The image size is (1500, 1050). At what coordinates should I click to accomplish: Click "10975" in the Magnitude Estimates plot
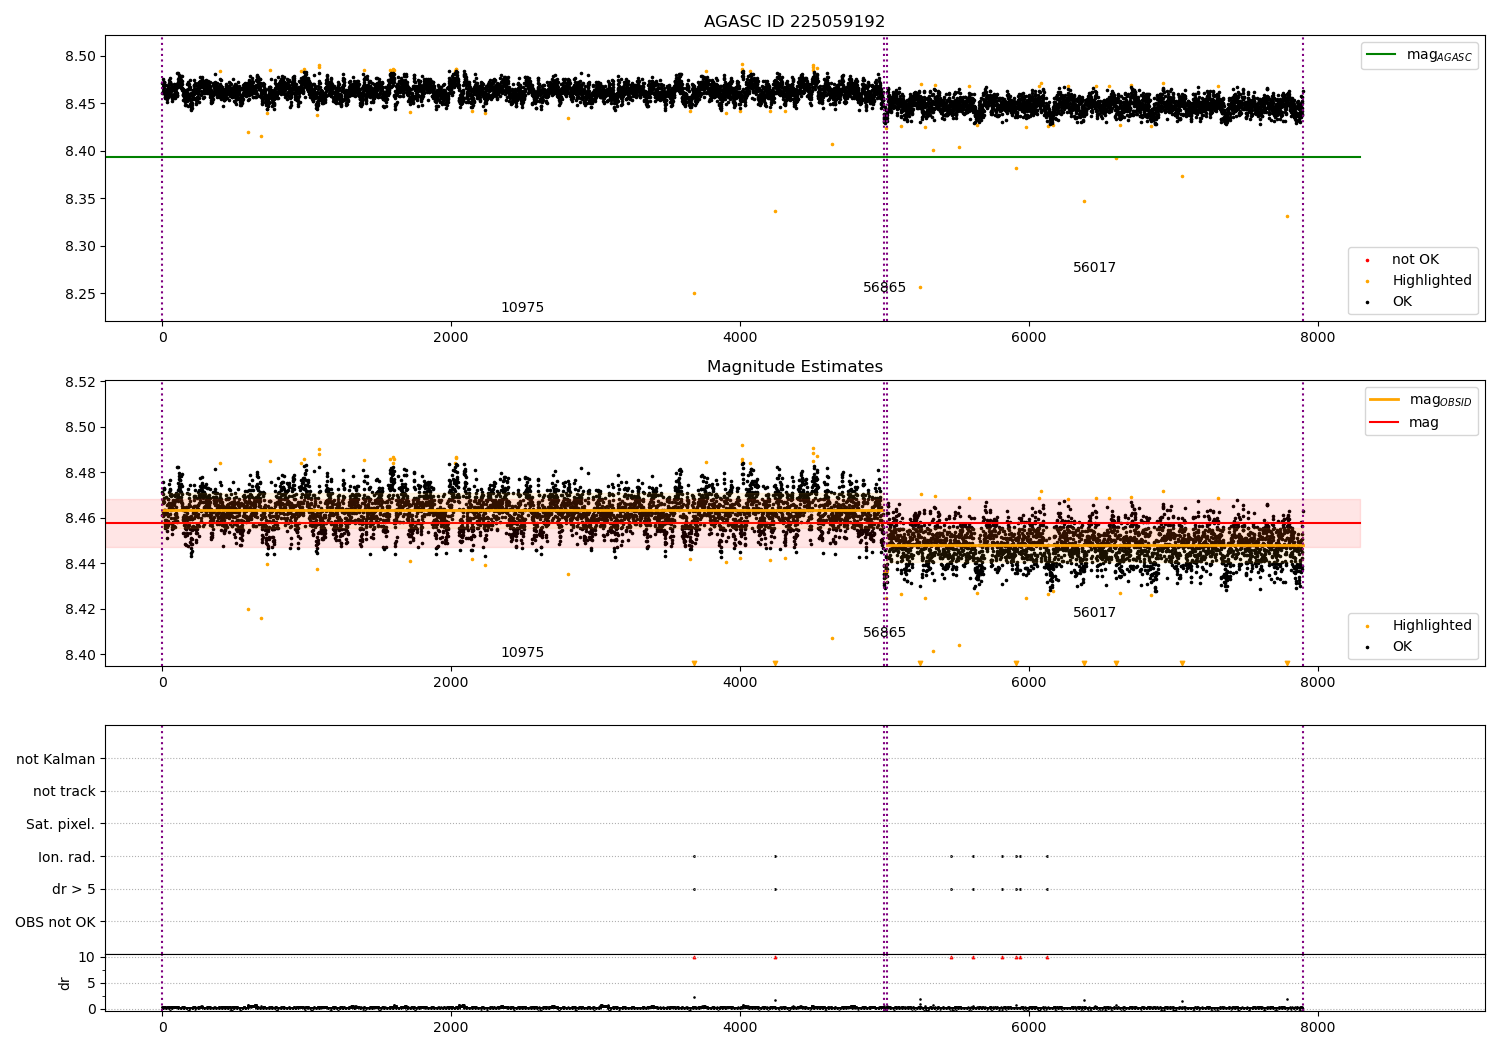[x=522, y=652]
